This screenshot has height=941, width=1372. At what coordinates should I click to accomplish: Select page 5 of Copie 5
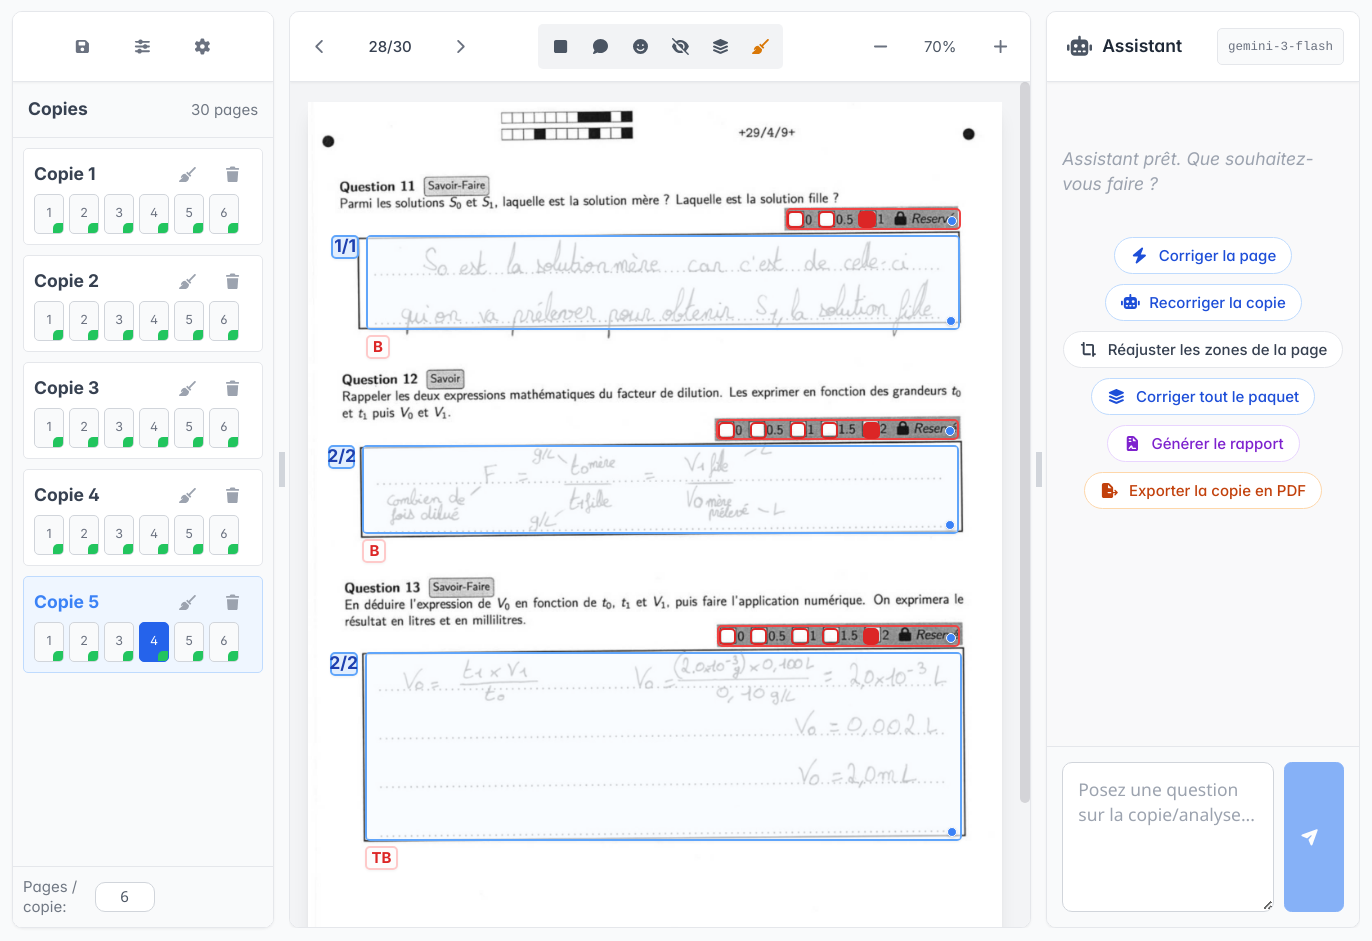pyautogui.click(x=189, y=641)
